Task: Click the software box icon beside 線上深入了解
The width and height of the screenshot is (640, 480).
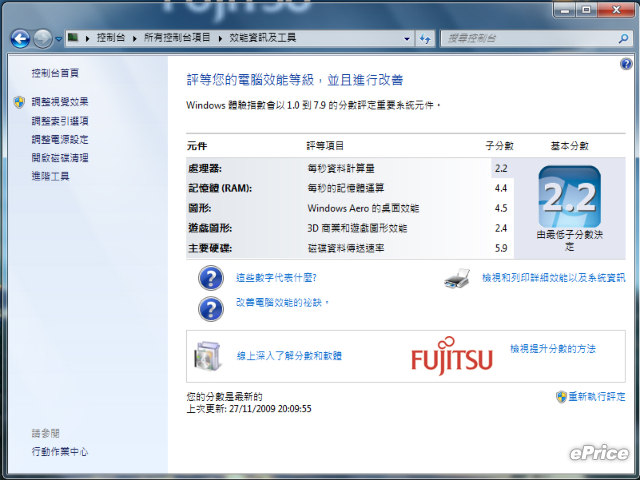Action: (x=208, y=356)
